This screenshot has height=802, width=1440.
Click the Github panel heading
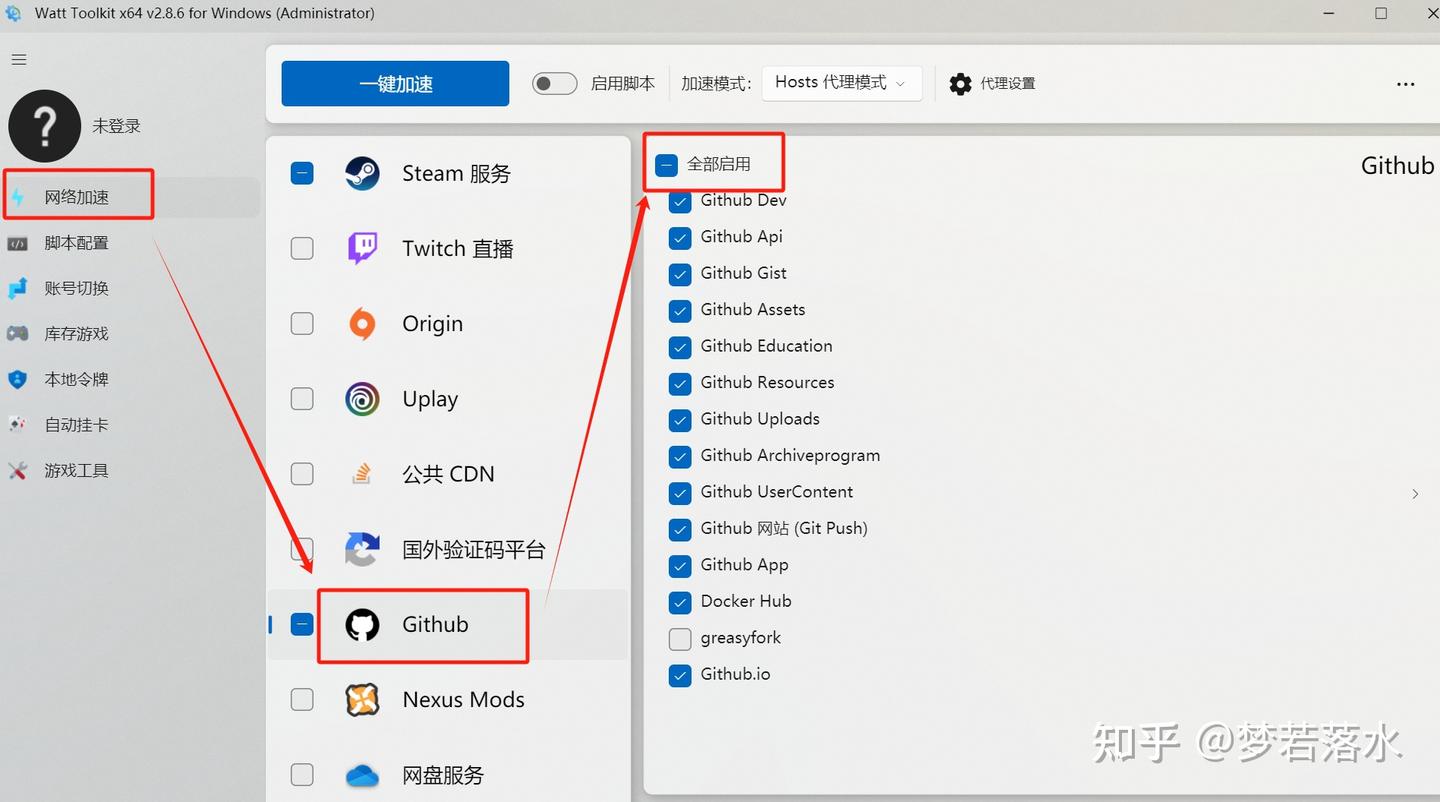[x=1398, y=166]
